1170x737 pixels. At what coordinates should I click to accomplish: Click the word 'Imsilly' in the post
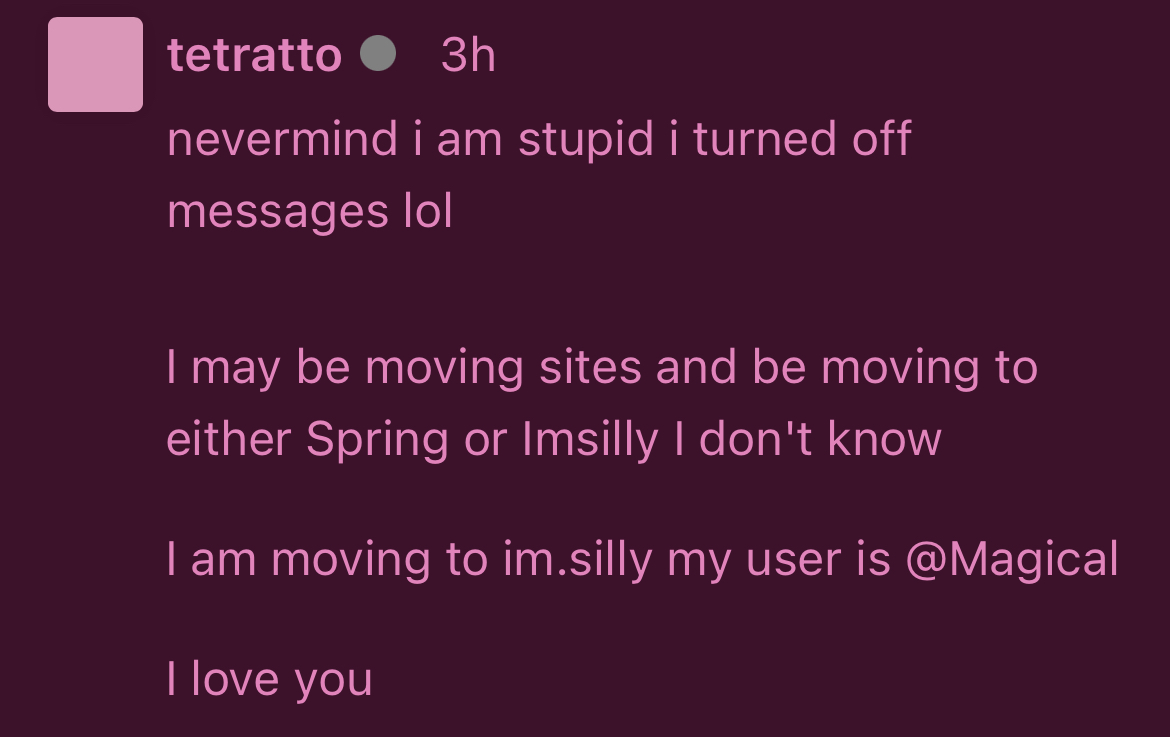pyautogui.click(x=590, y=439)
